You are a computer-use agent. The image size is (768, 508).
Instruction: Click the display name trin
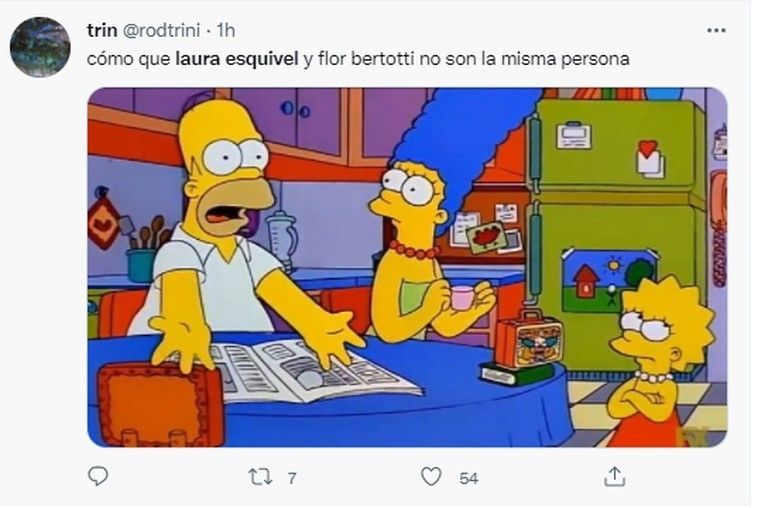[102, 30]
